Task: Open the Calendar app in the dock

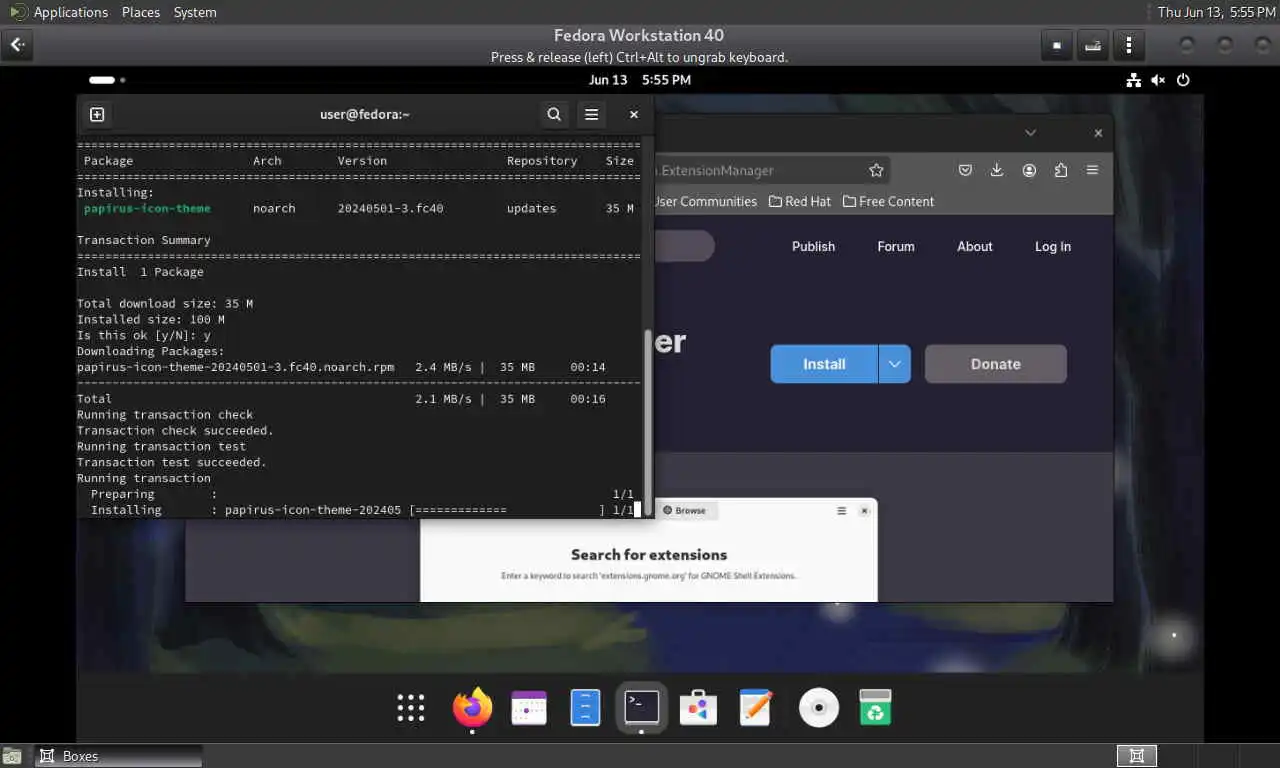Action: [x=529, y=707]
